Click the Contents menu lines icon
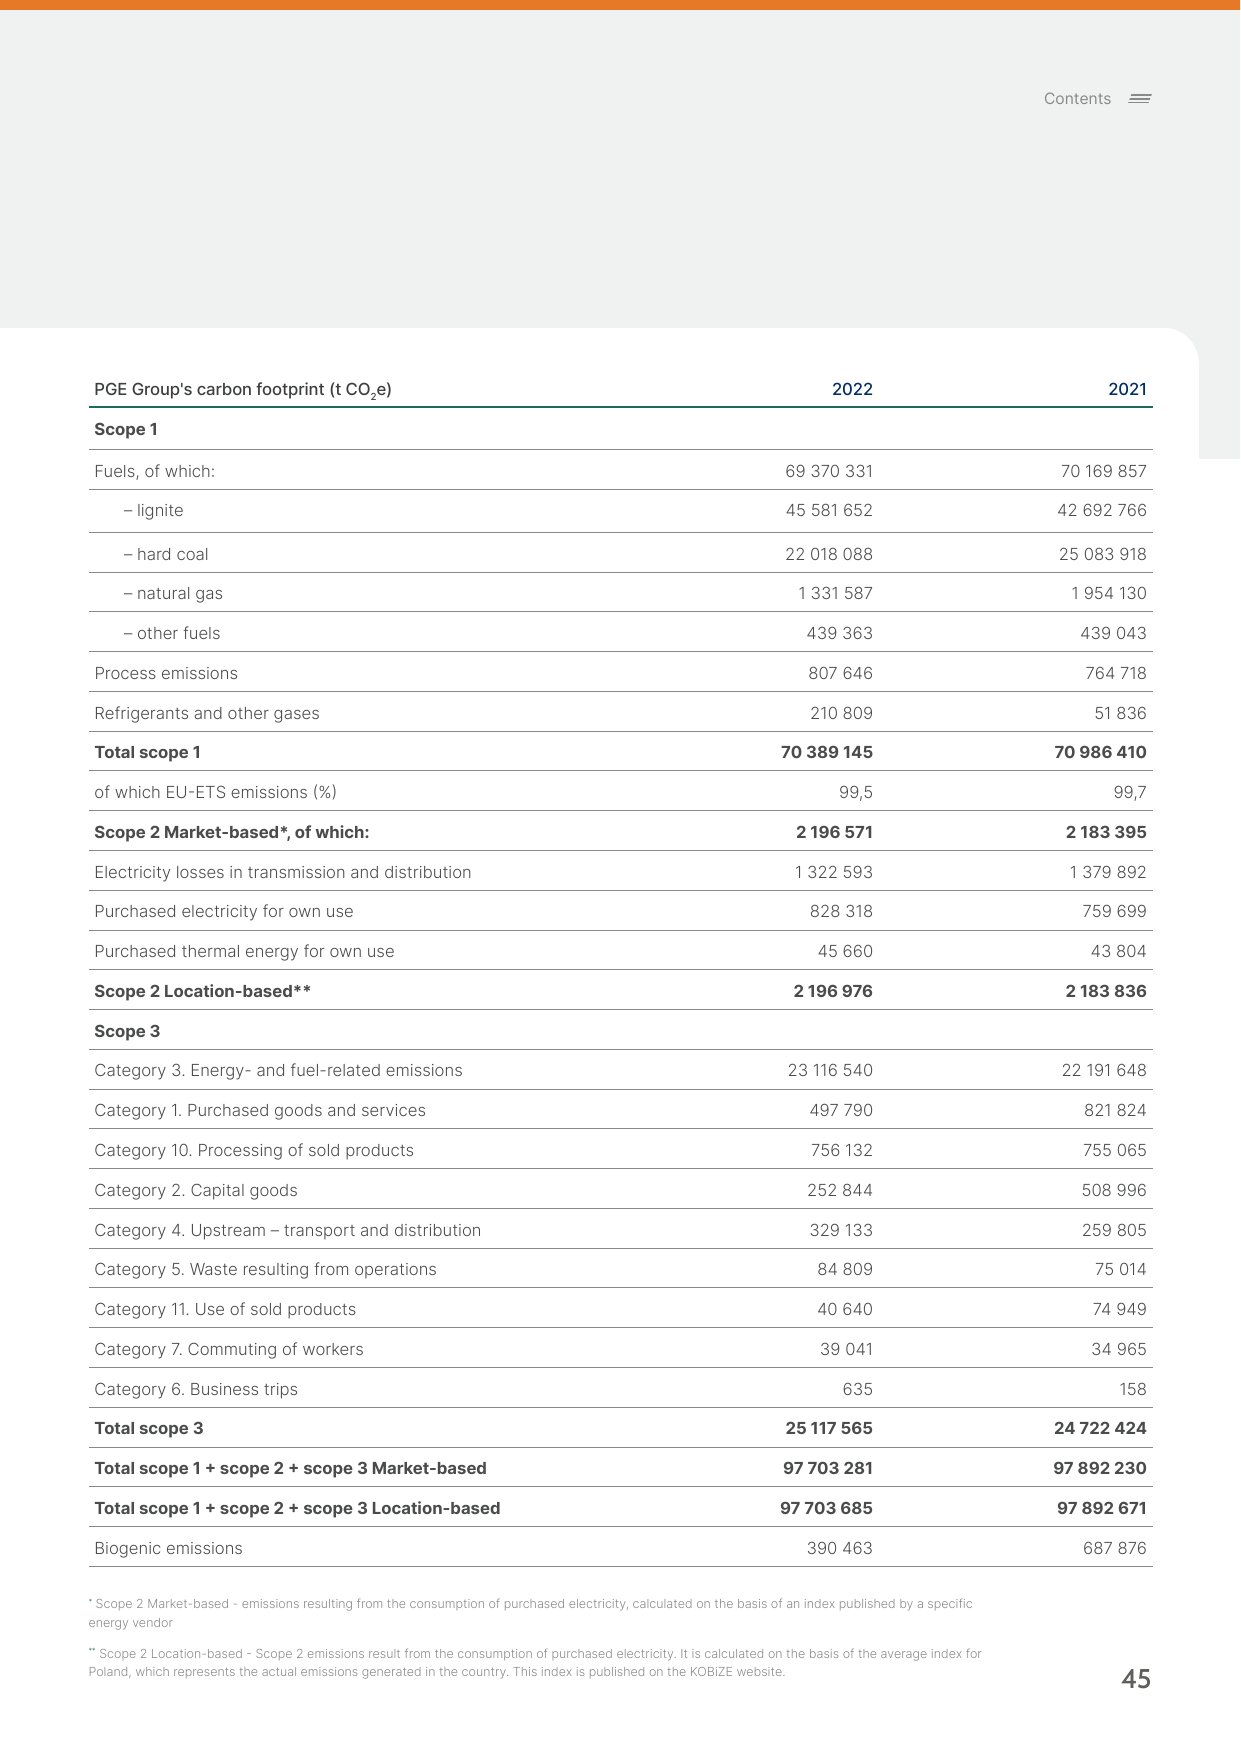The height and width of the screenshot is (1754, 1241). 1140,99
